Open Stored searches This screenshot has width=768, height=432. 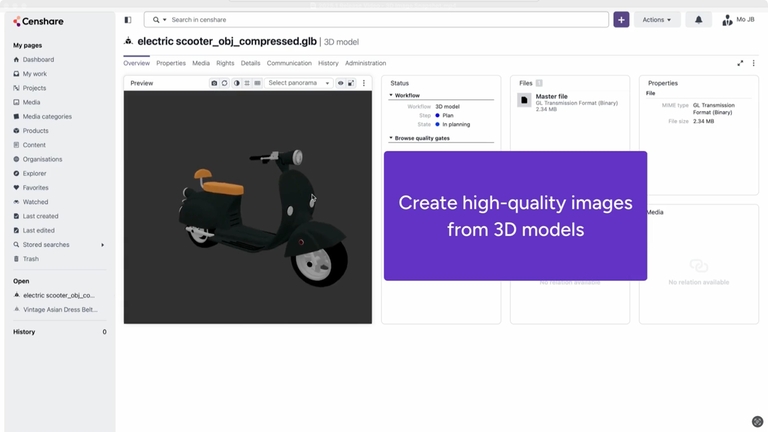[46, 244]
